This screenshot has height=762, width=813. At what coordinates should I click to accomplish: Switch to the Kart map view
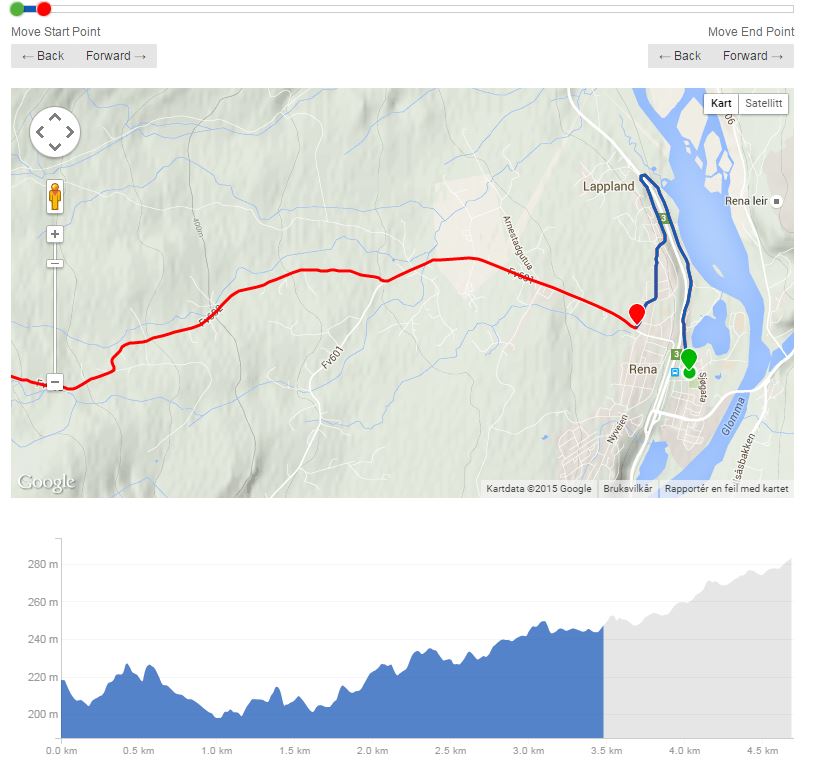[x=721, y=103]
